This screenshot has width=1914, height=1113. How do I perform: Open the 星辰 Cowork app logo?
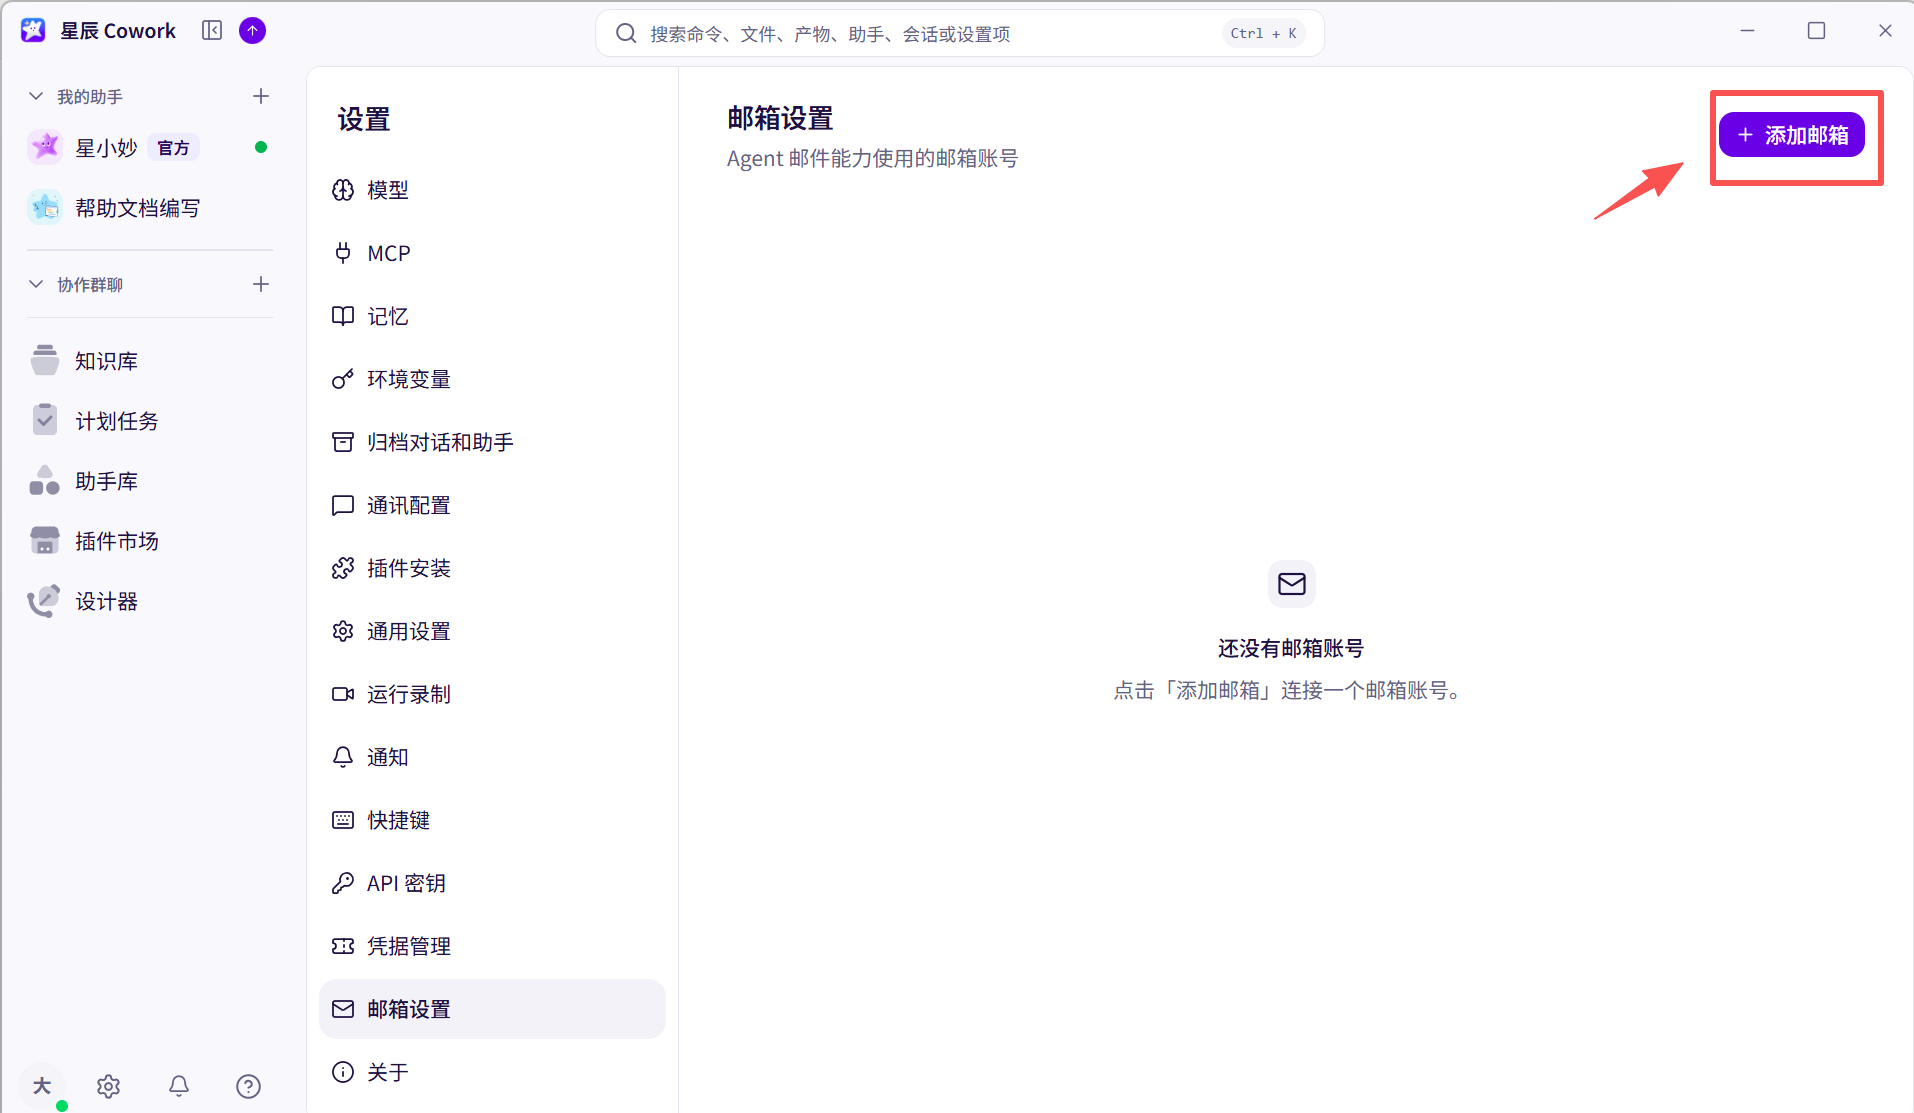[x=33, y=31]
